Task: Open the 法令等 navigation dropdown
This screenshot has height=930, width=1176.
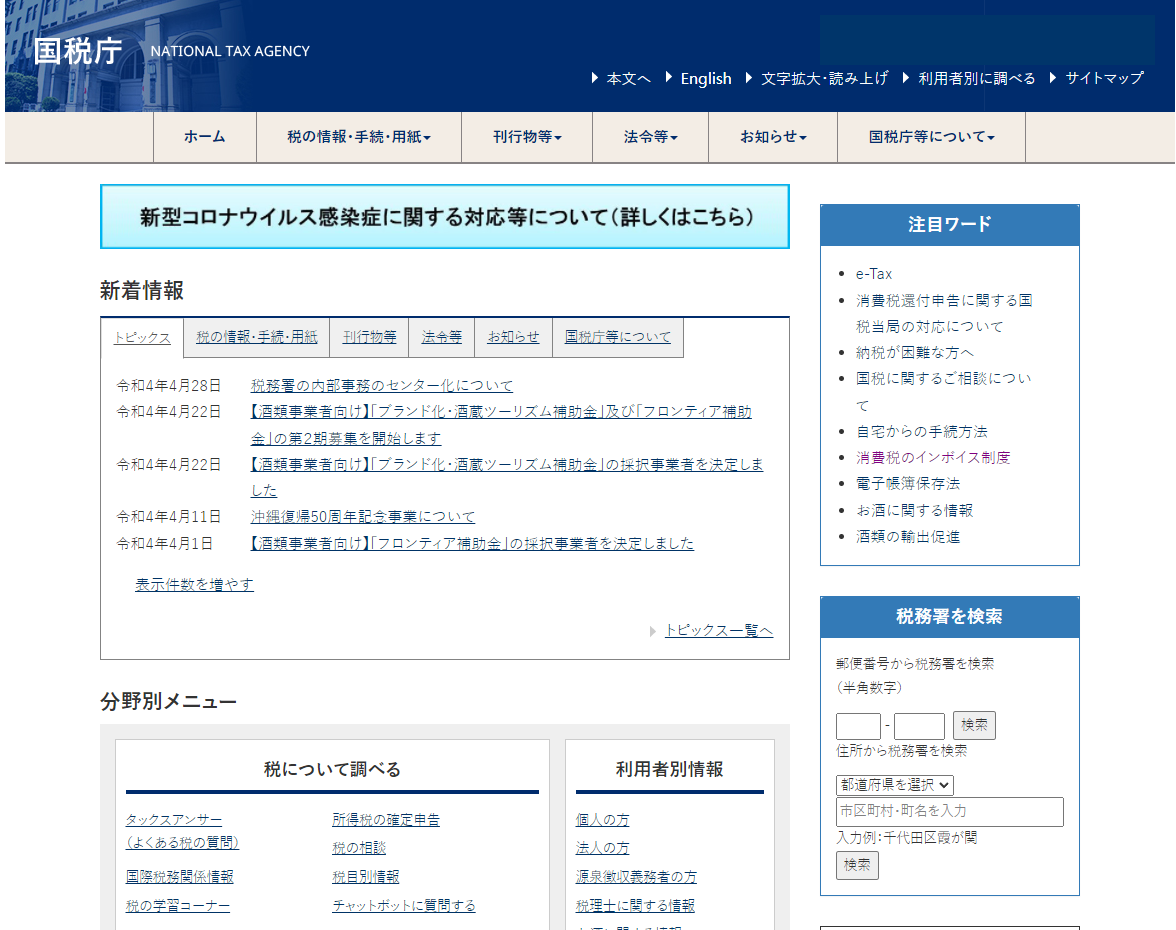Action: (x=649, y=137)
